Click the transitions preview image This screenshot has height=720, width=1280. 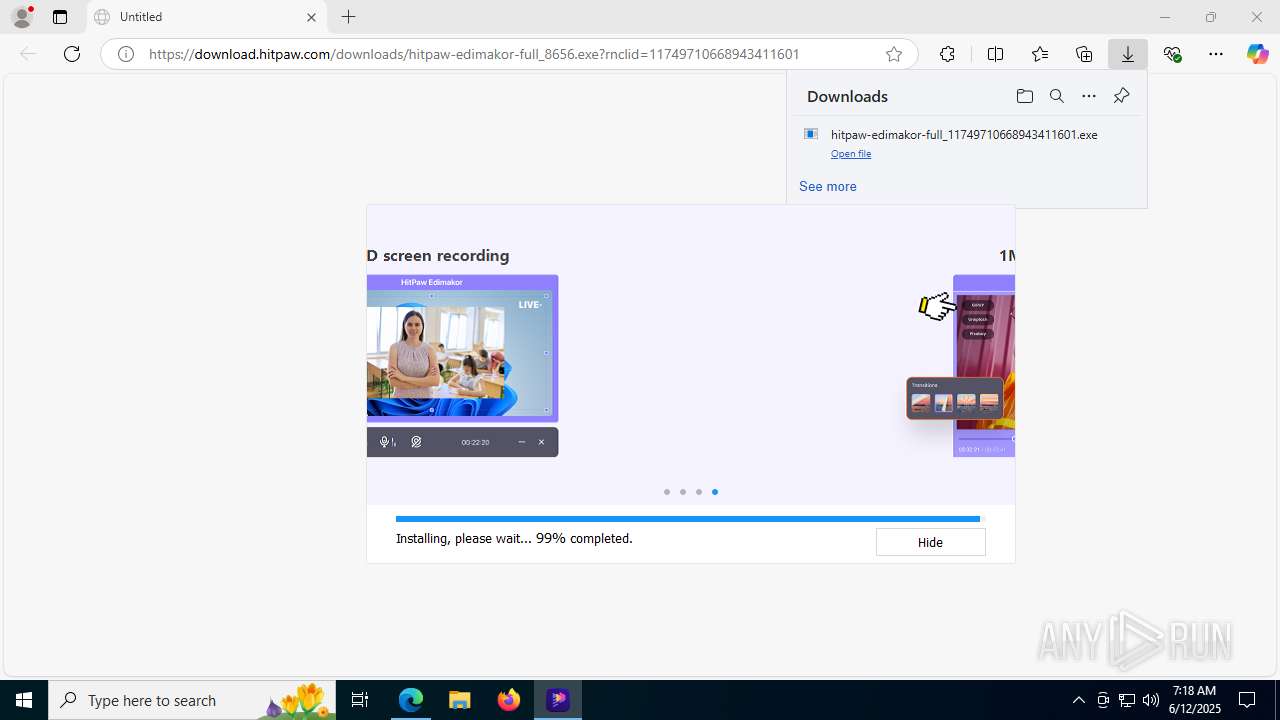point(955,398)
